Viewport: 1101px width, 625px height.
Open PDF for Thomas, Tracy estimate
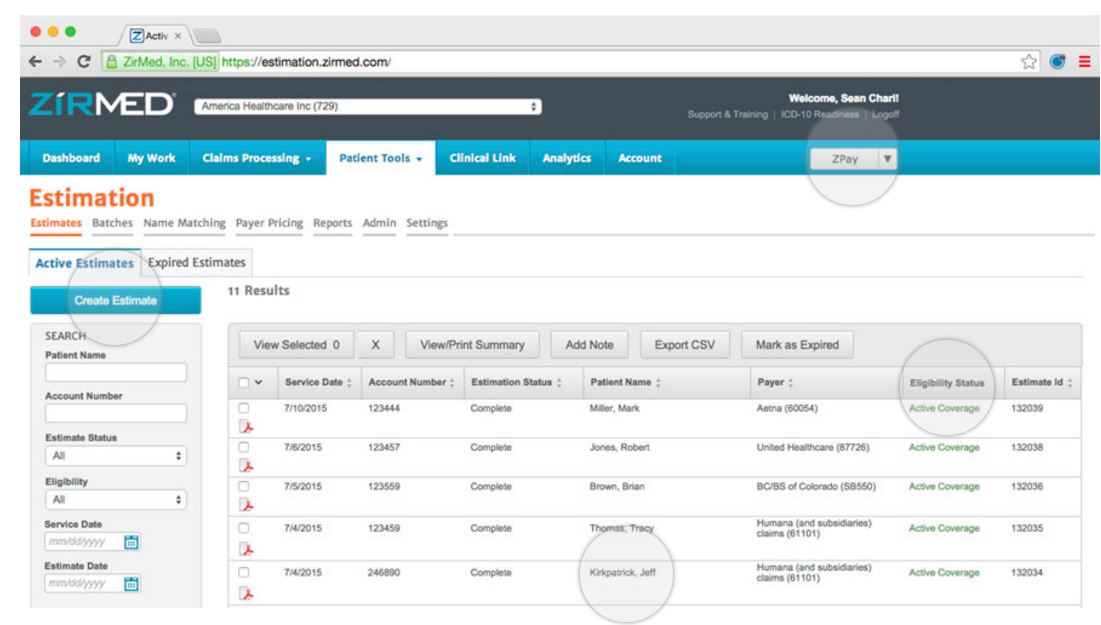pos(246,549)
